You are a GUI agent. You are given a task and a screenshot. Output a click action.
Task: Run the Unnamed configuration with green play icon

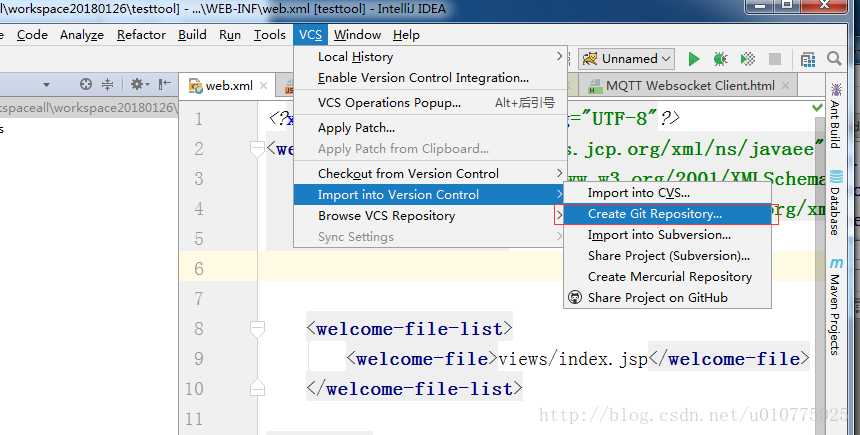pos(694,59)
